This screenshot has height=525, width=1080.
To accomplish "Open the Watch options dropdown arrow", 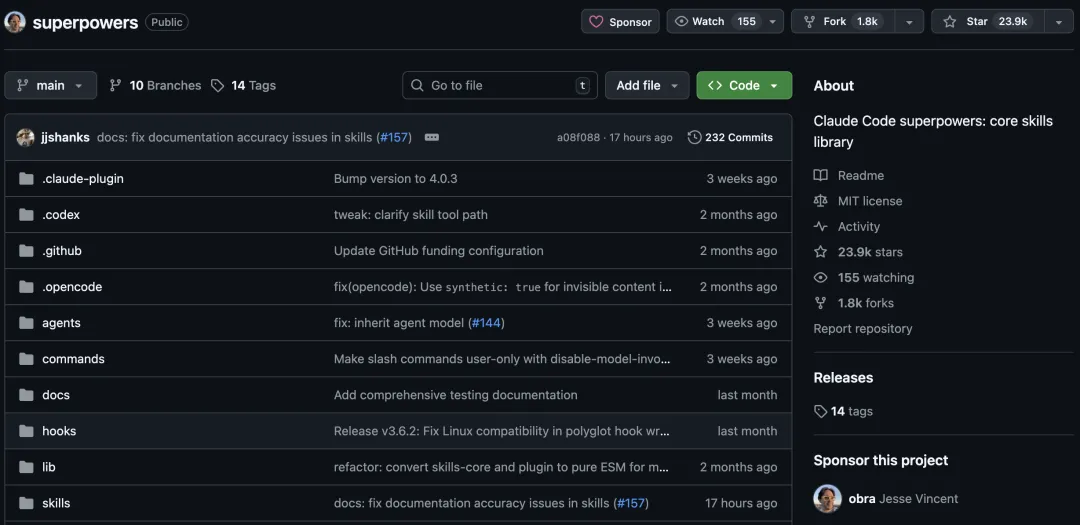I will click(773, 22).
